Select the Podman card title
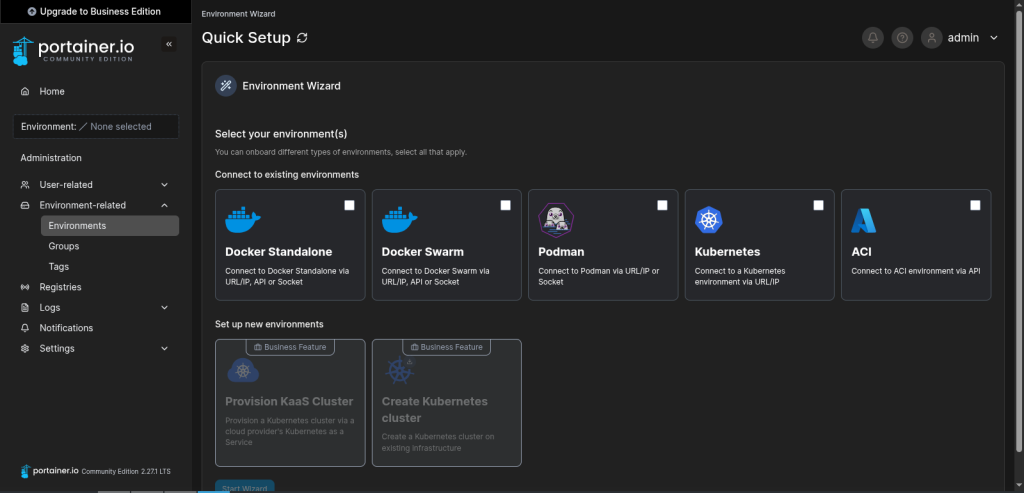 (561, 252)
